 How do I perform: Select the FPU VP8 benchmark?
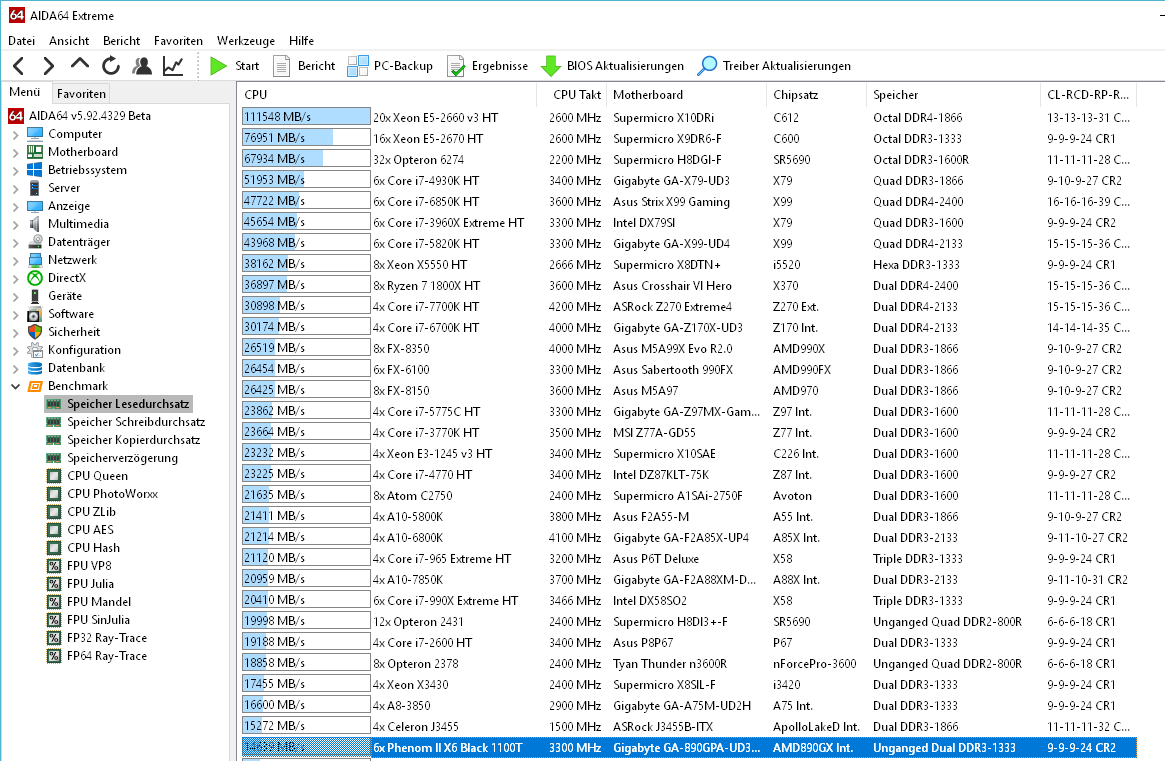[79, 566]
